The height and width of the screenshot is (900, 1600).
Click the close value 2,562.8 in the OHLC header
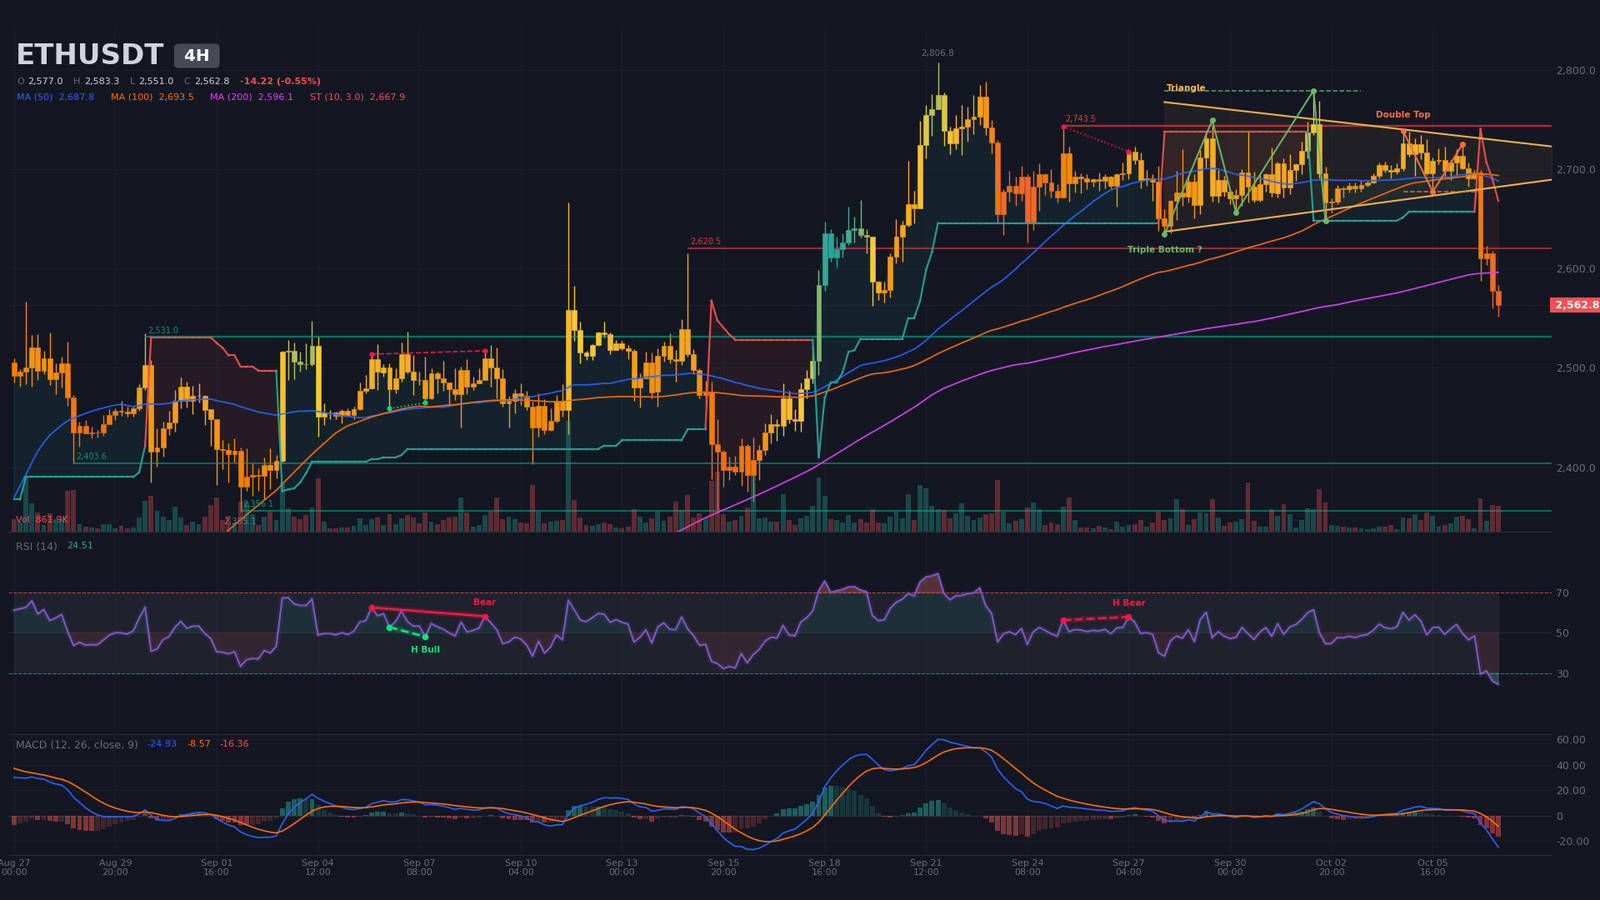click(x=212, y=81)
